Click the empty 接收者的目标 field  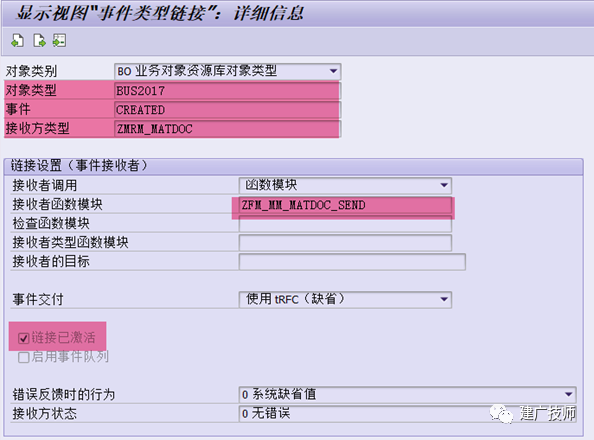(352, 262)
